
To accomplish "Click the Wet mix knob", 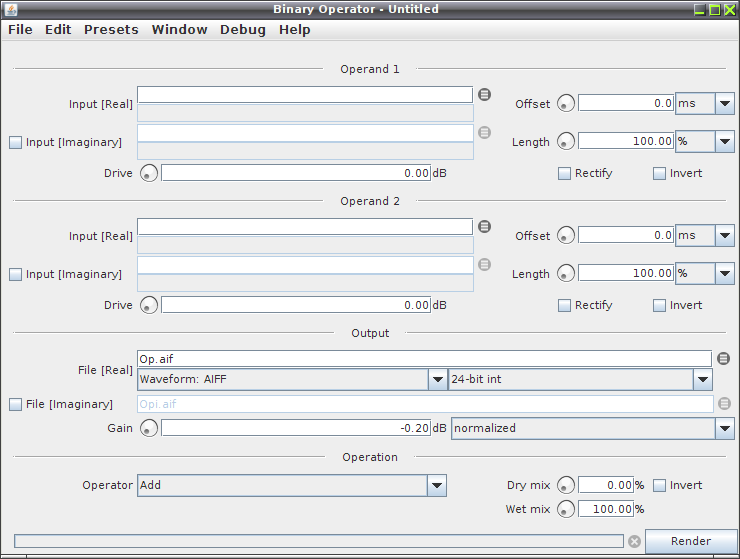I will [565, 509].
